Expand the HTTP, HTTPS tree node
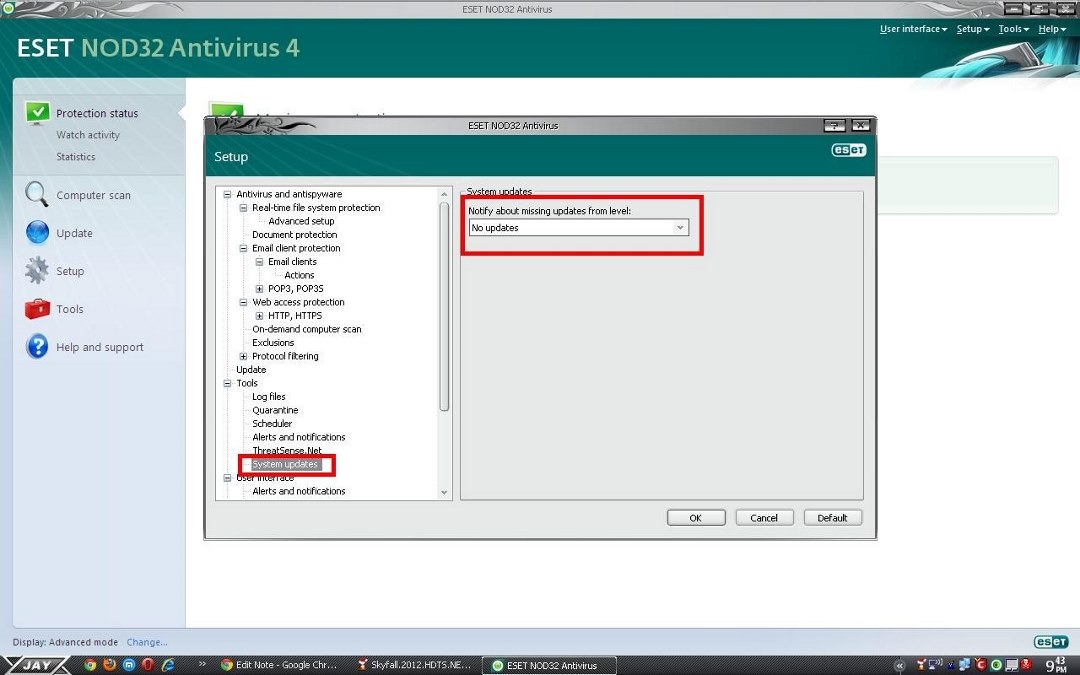Viewport: 1080px width, 675px height. [x=260, y=315]
